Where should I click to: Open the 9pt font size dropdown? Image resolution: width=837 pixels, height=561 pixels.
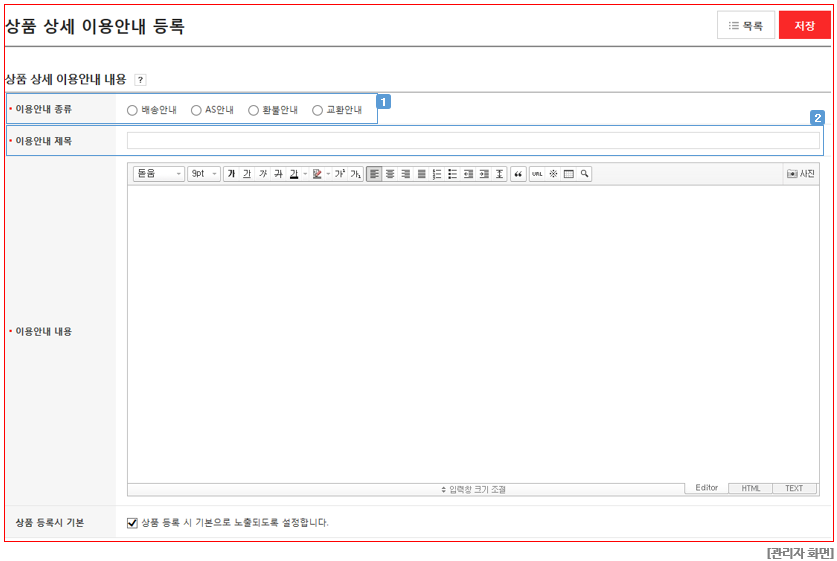204,174
